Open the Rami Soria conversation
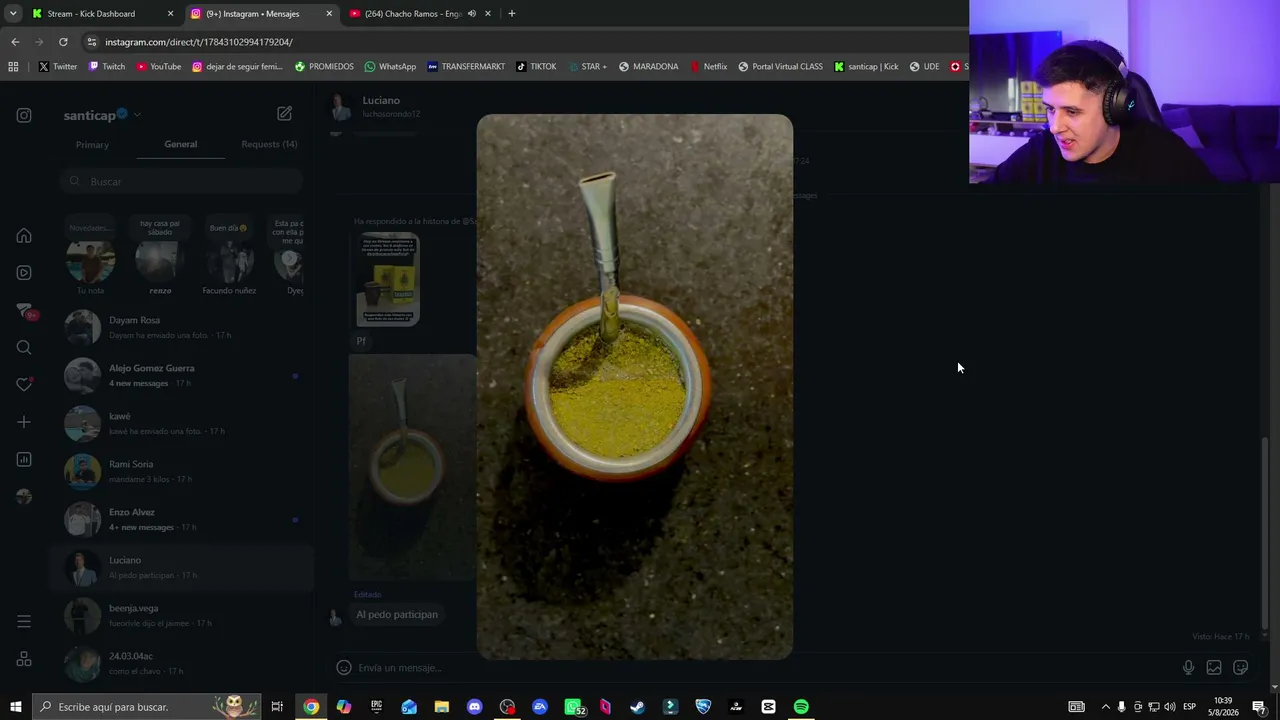 (181, 471)
